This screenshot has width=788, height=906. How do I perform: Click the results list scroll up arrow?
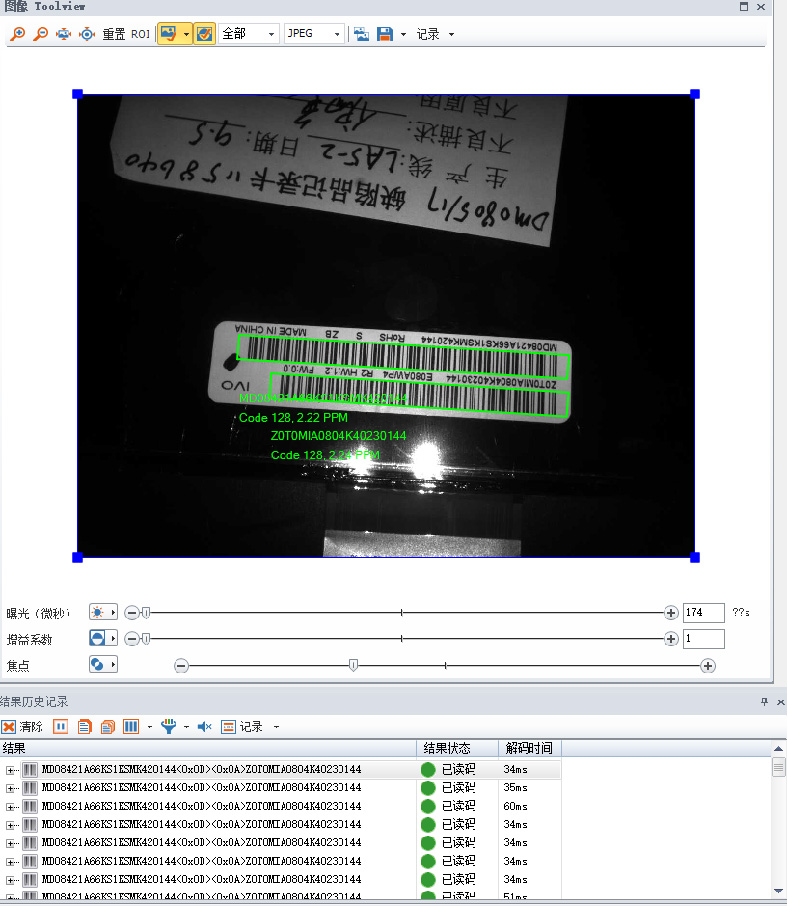tap(779, 749)
